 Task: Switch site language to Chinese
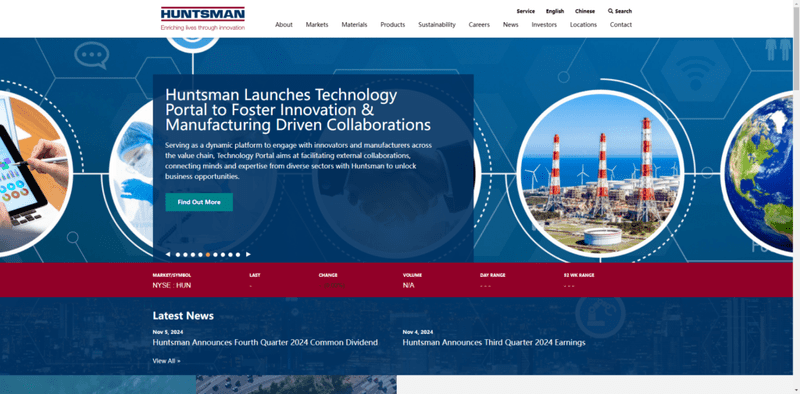(x=585, y=11)
